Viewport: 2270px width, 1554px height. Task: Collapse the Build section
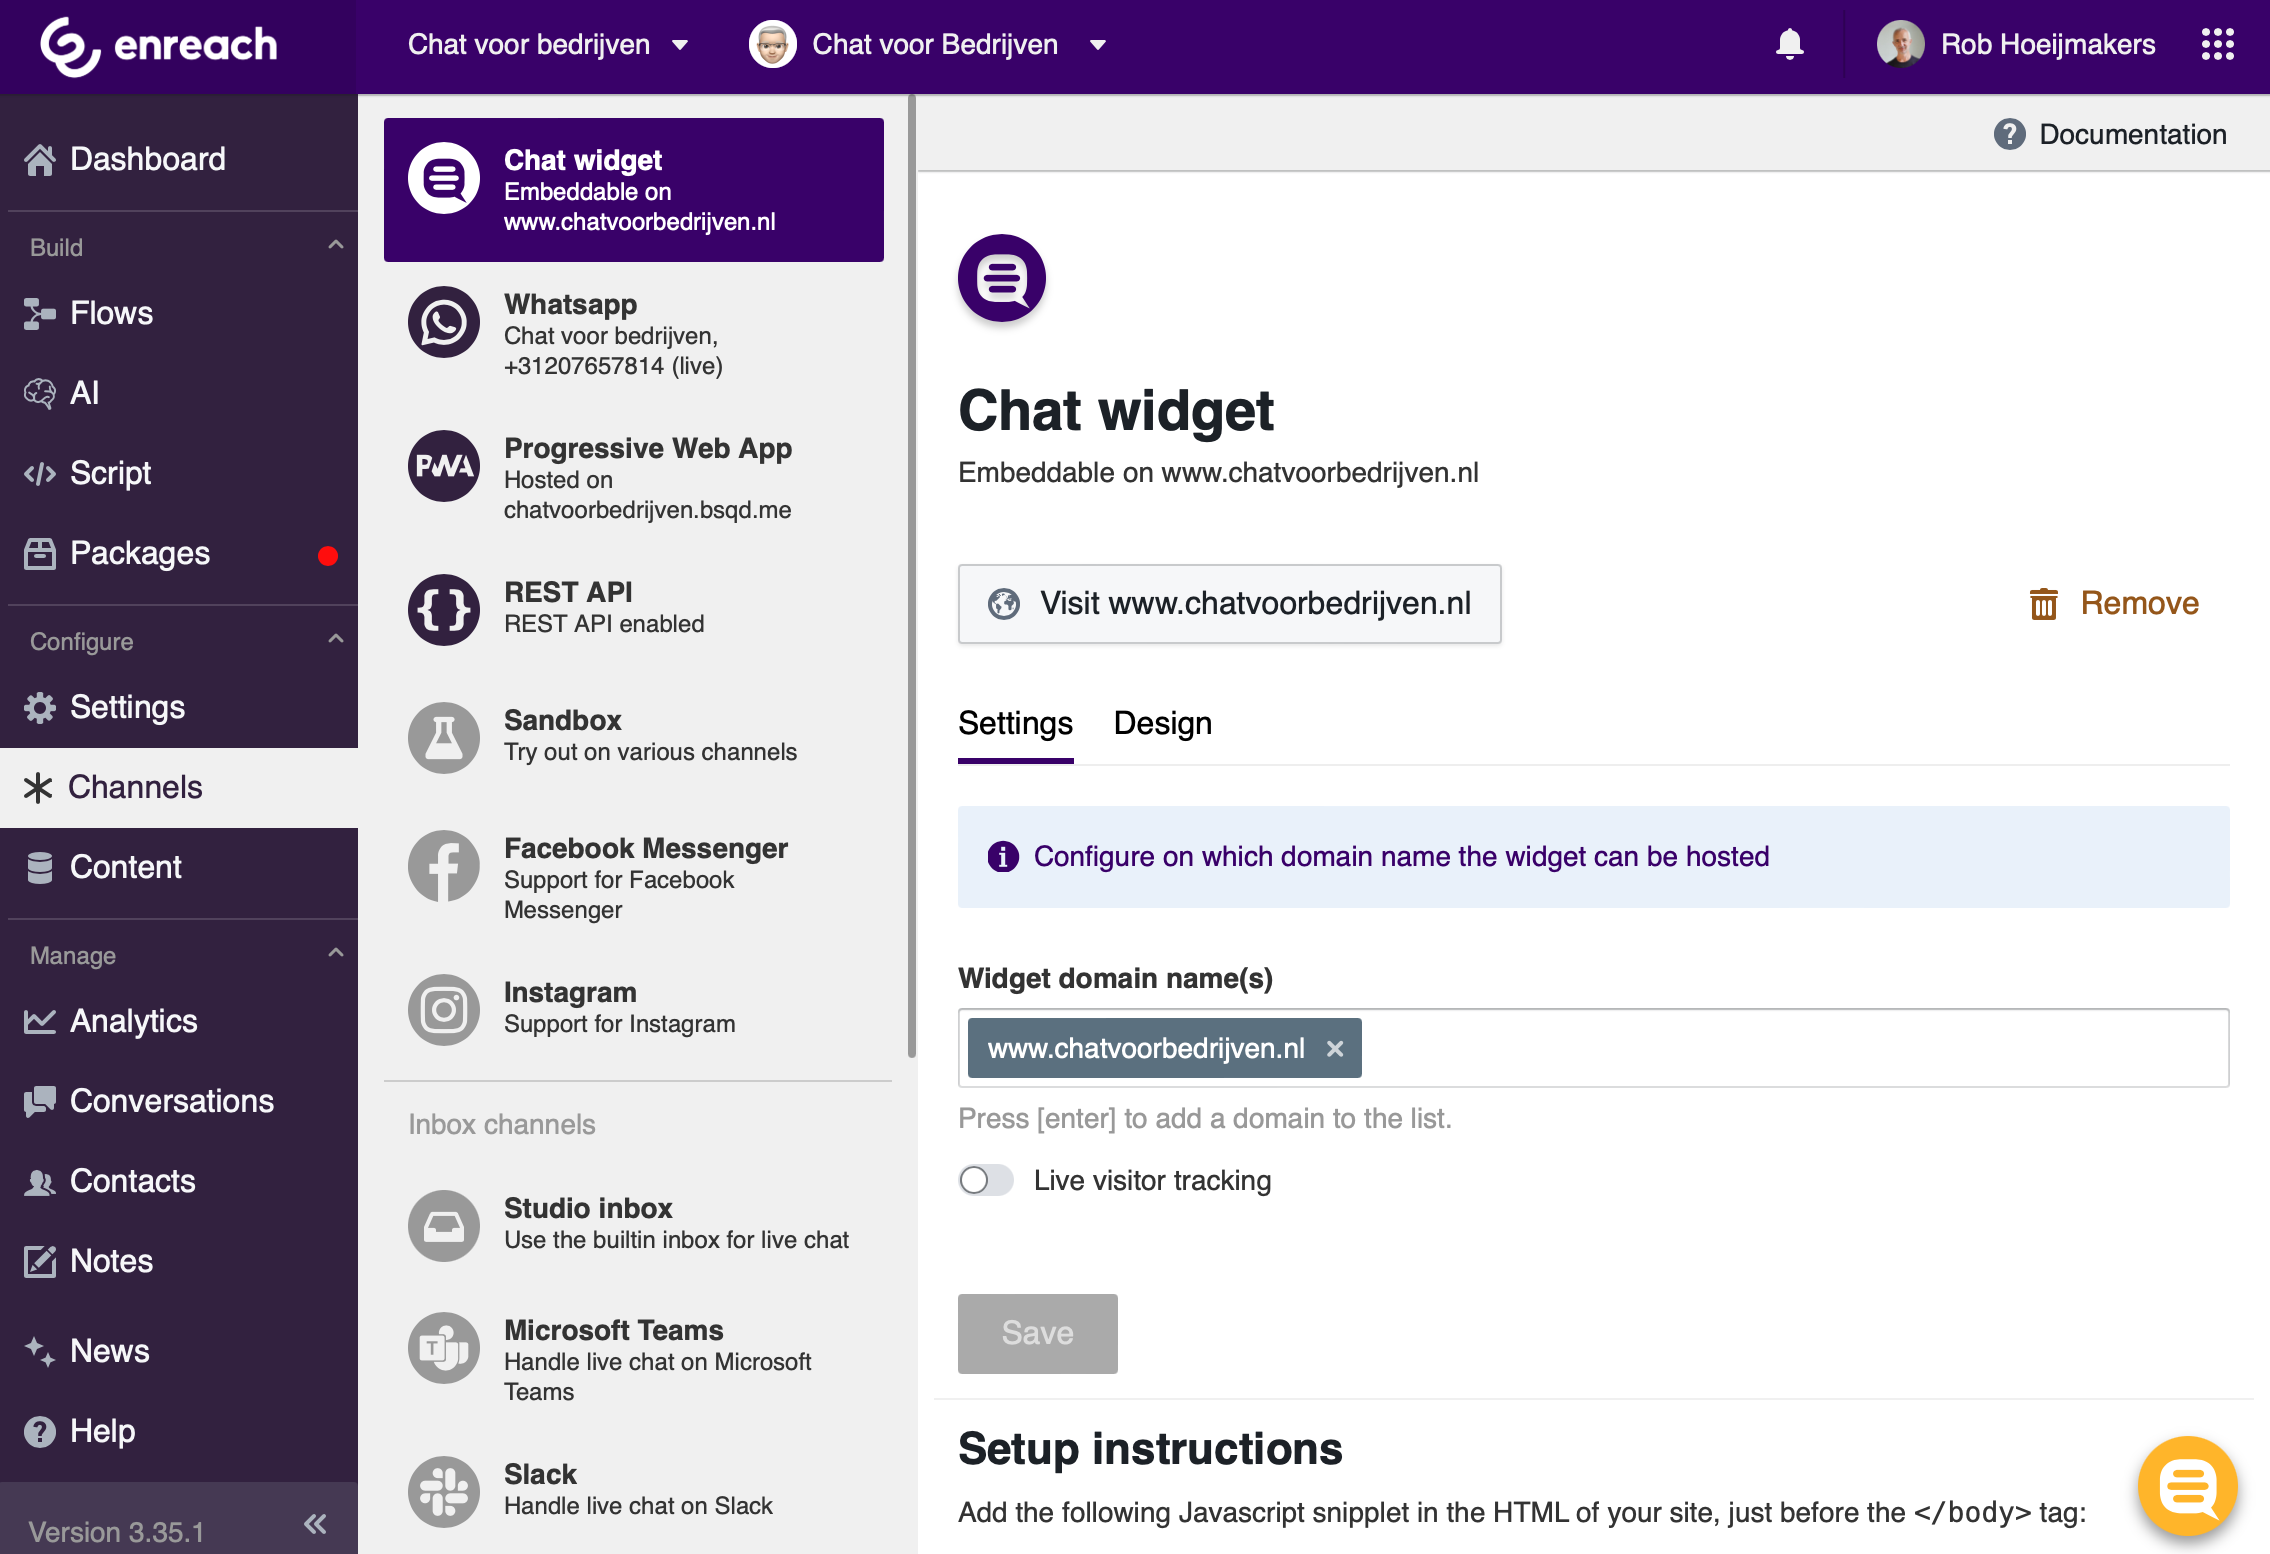click(x=336, y=246)
